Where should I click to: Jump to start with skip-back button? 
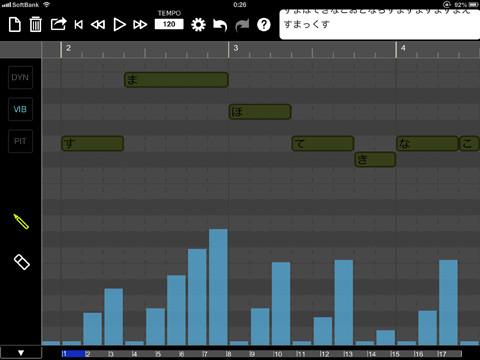coord(79,25)
